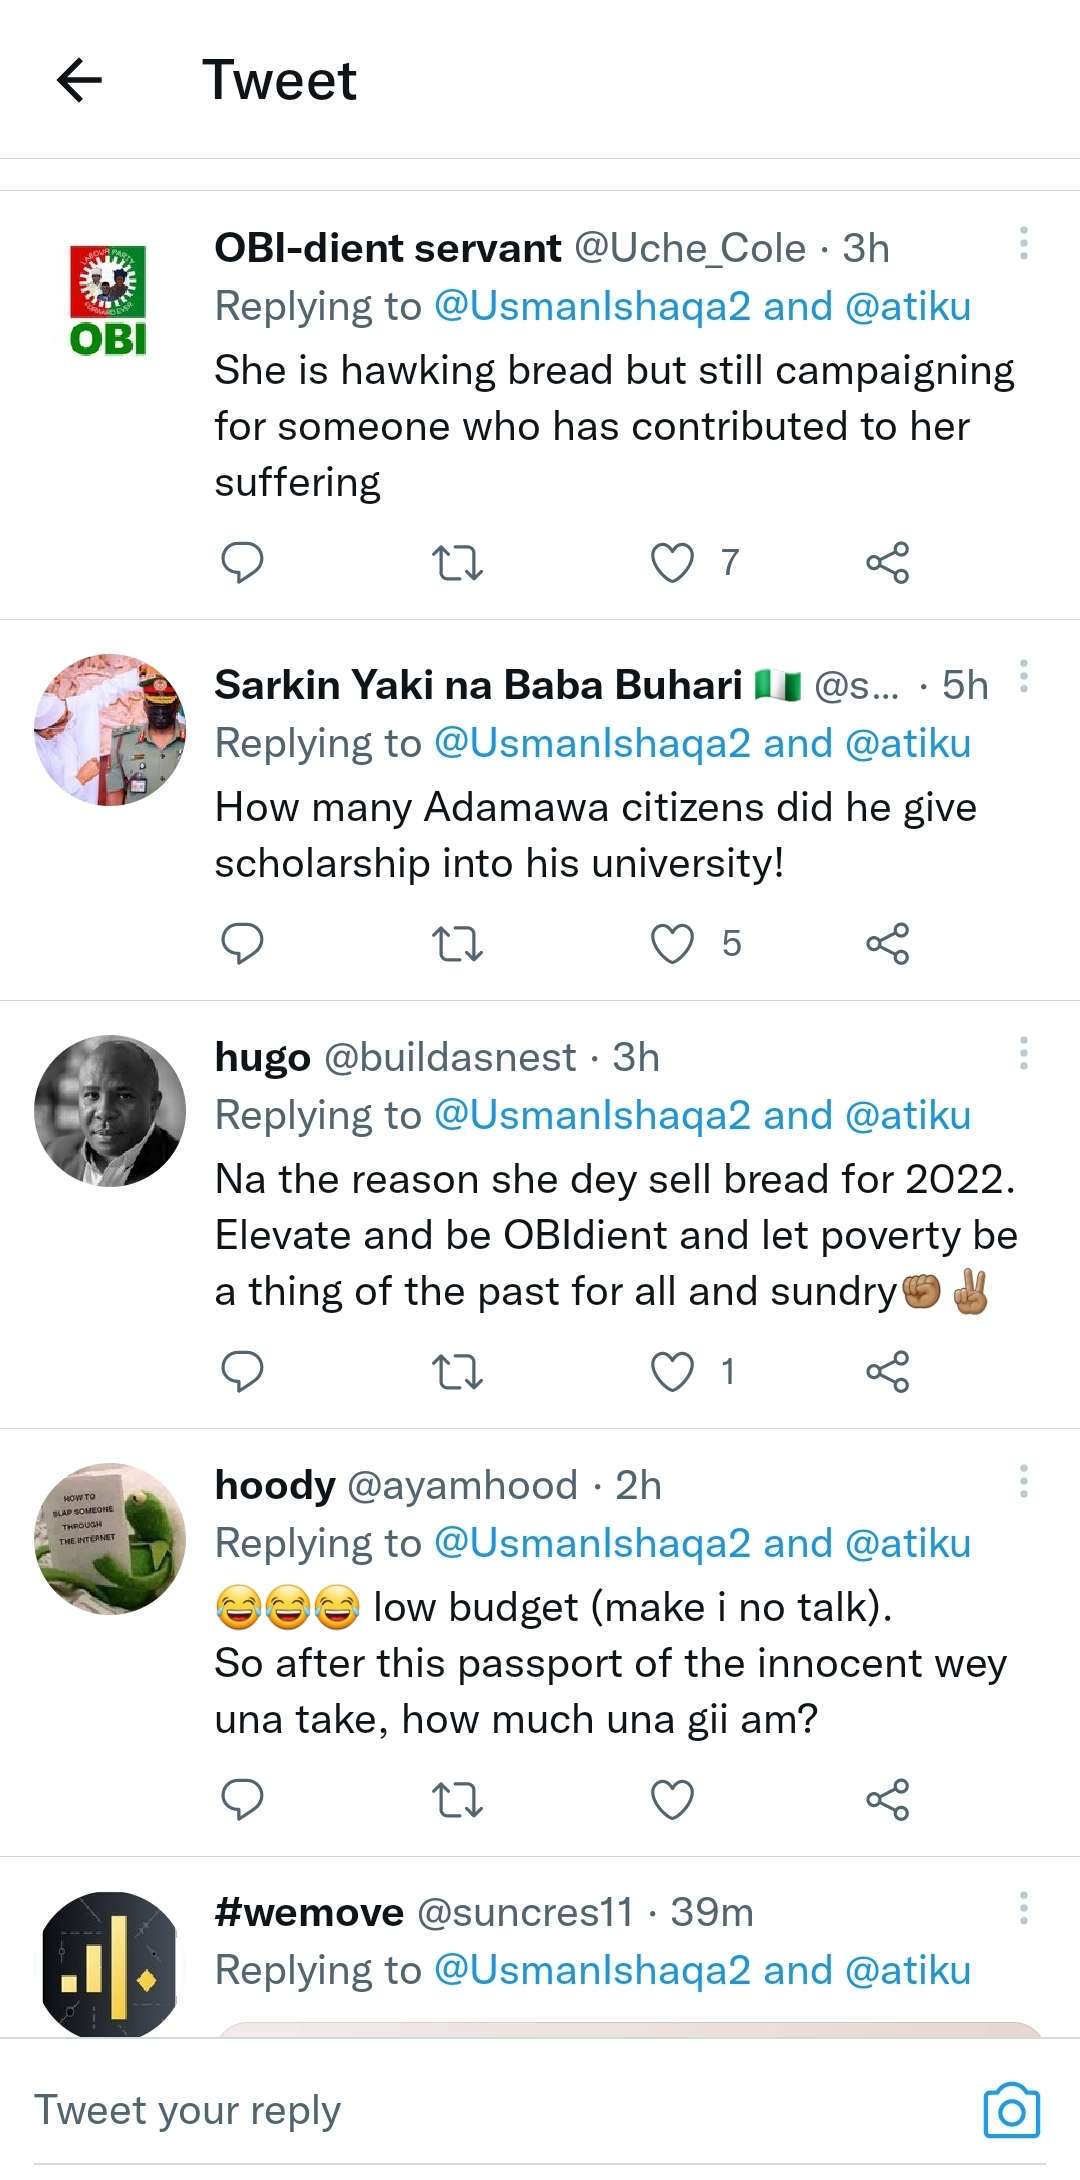Retweet hoody's low budget tweet

click(x=457, y=1800)
